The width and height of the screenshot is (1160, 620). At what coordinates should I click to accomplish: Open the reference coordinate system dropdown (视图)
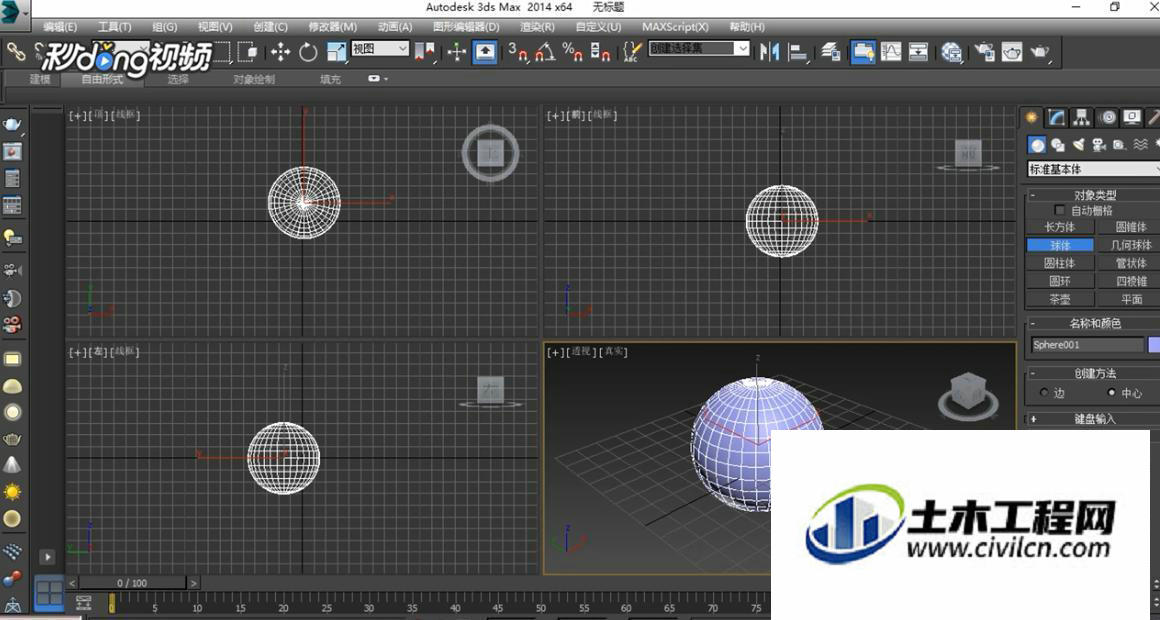[380, 49]
